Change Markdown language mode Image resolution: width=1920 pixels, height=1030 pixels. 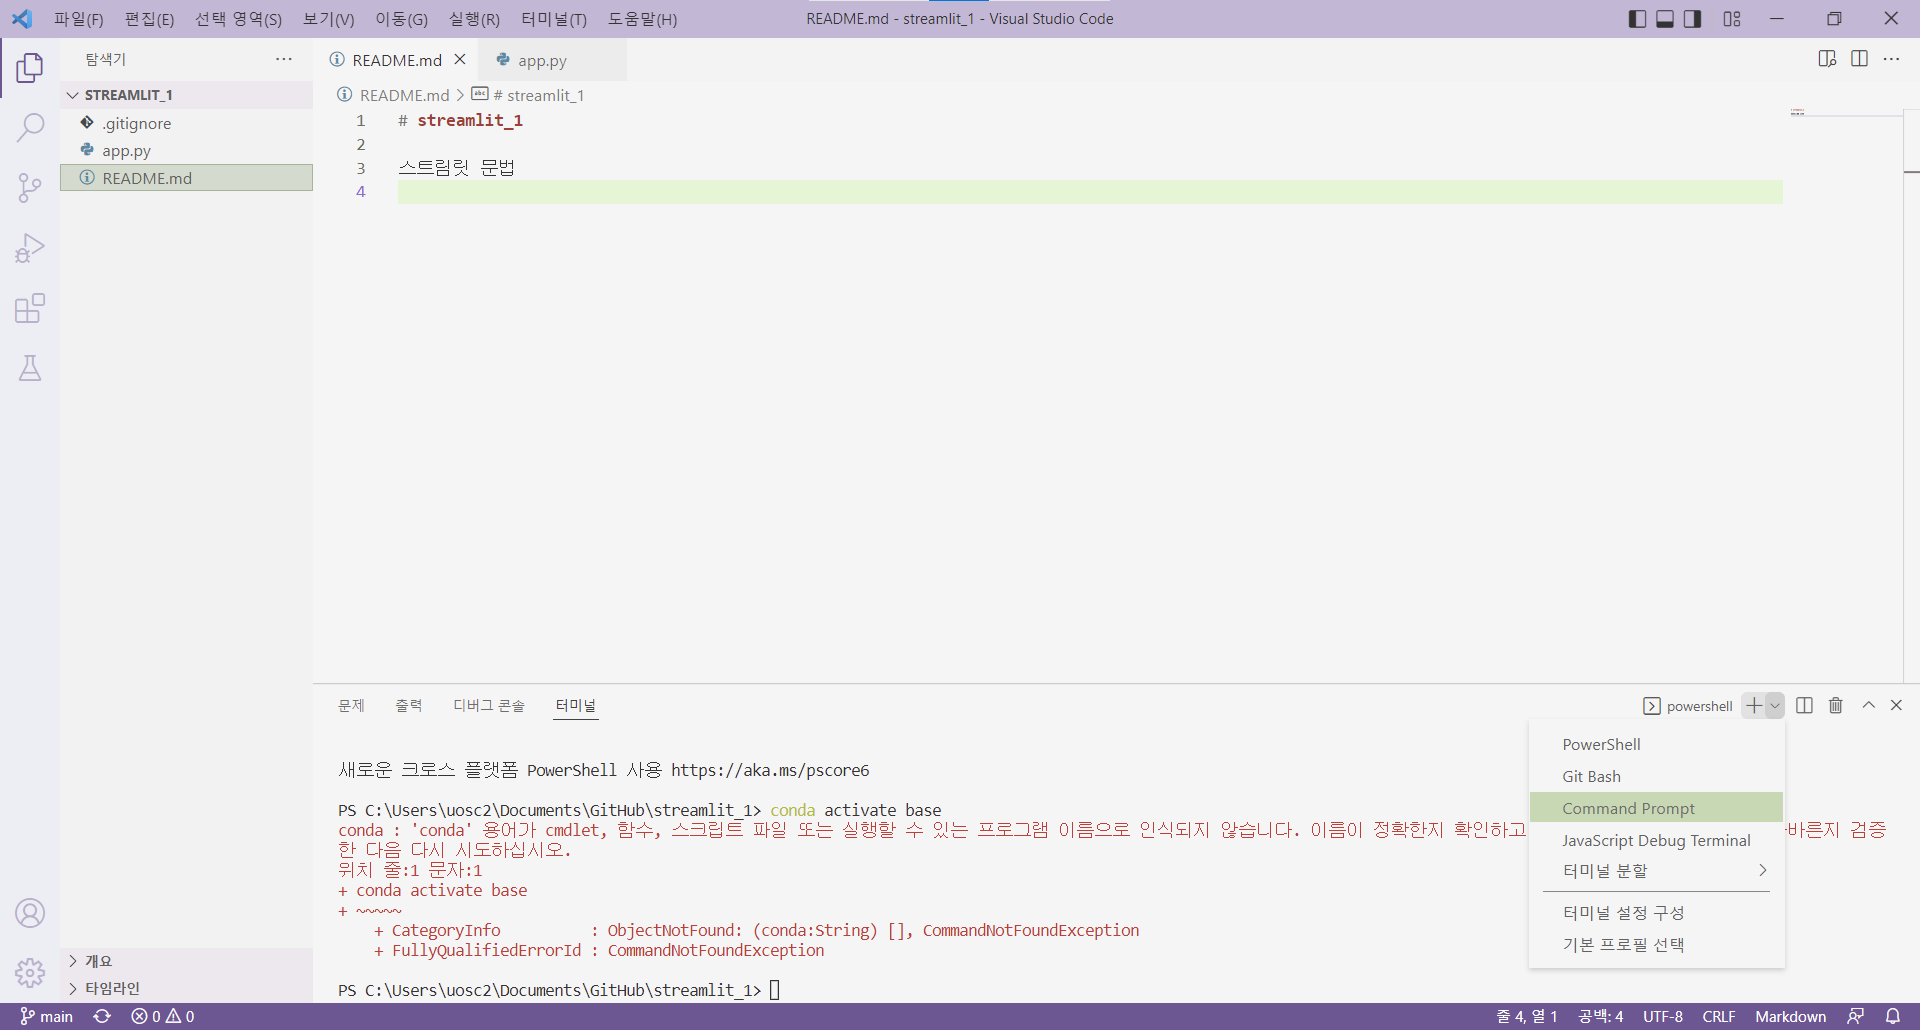coord(1790,1016)
